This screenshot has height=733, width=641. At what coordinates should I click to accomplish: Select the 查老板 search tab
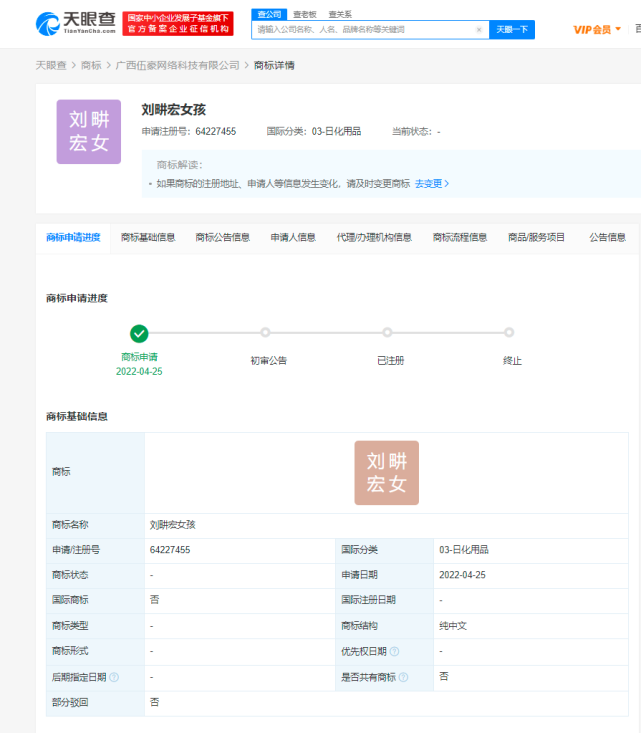tap(304, 14)
